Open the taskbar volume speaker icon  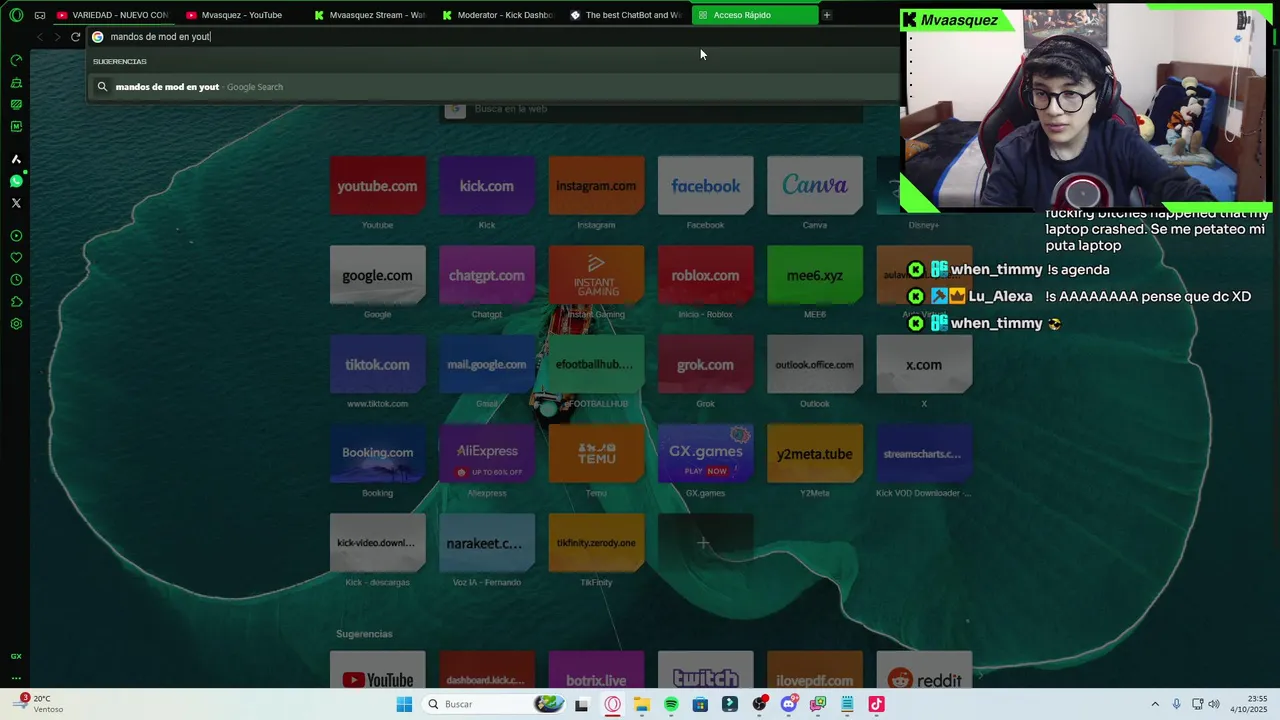[1215, 704]
